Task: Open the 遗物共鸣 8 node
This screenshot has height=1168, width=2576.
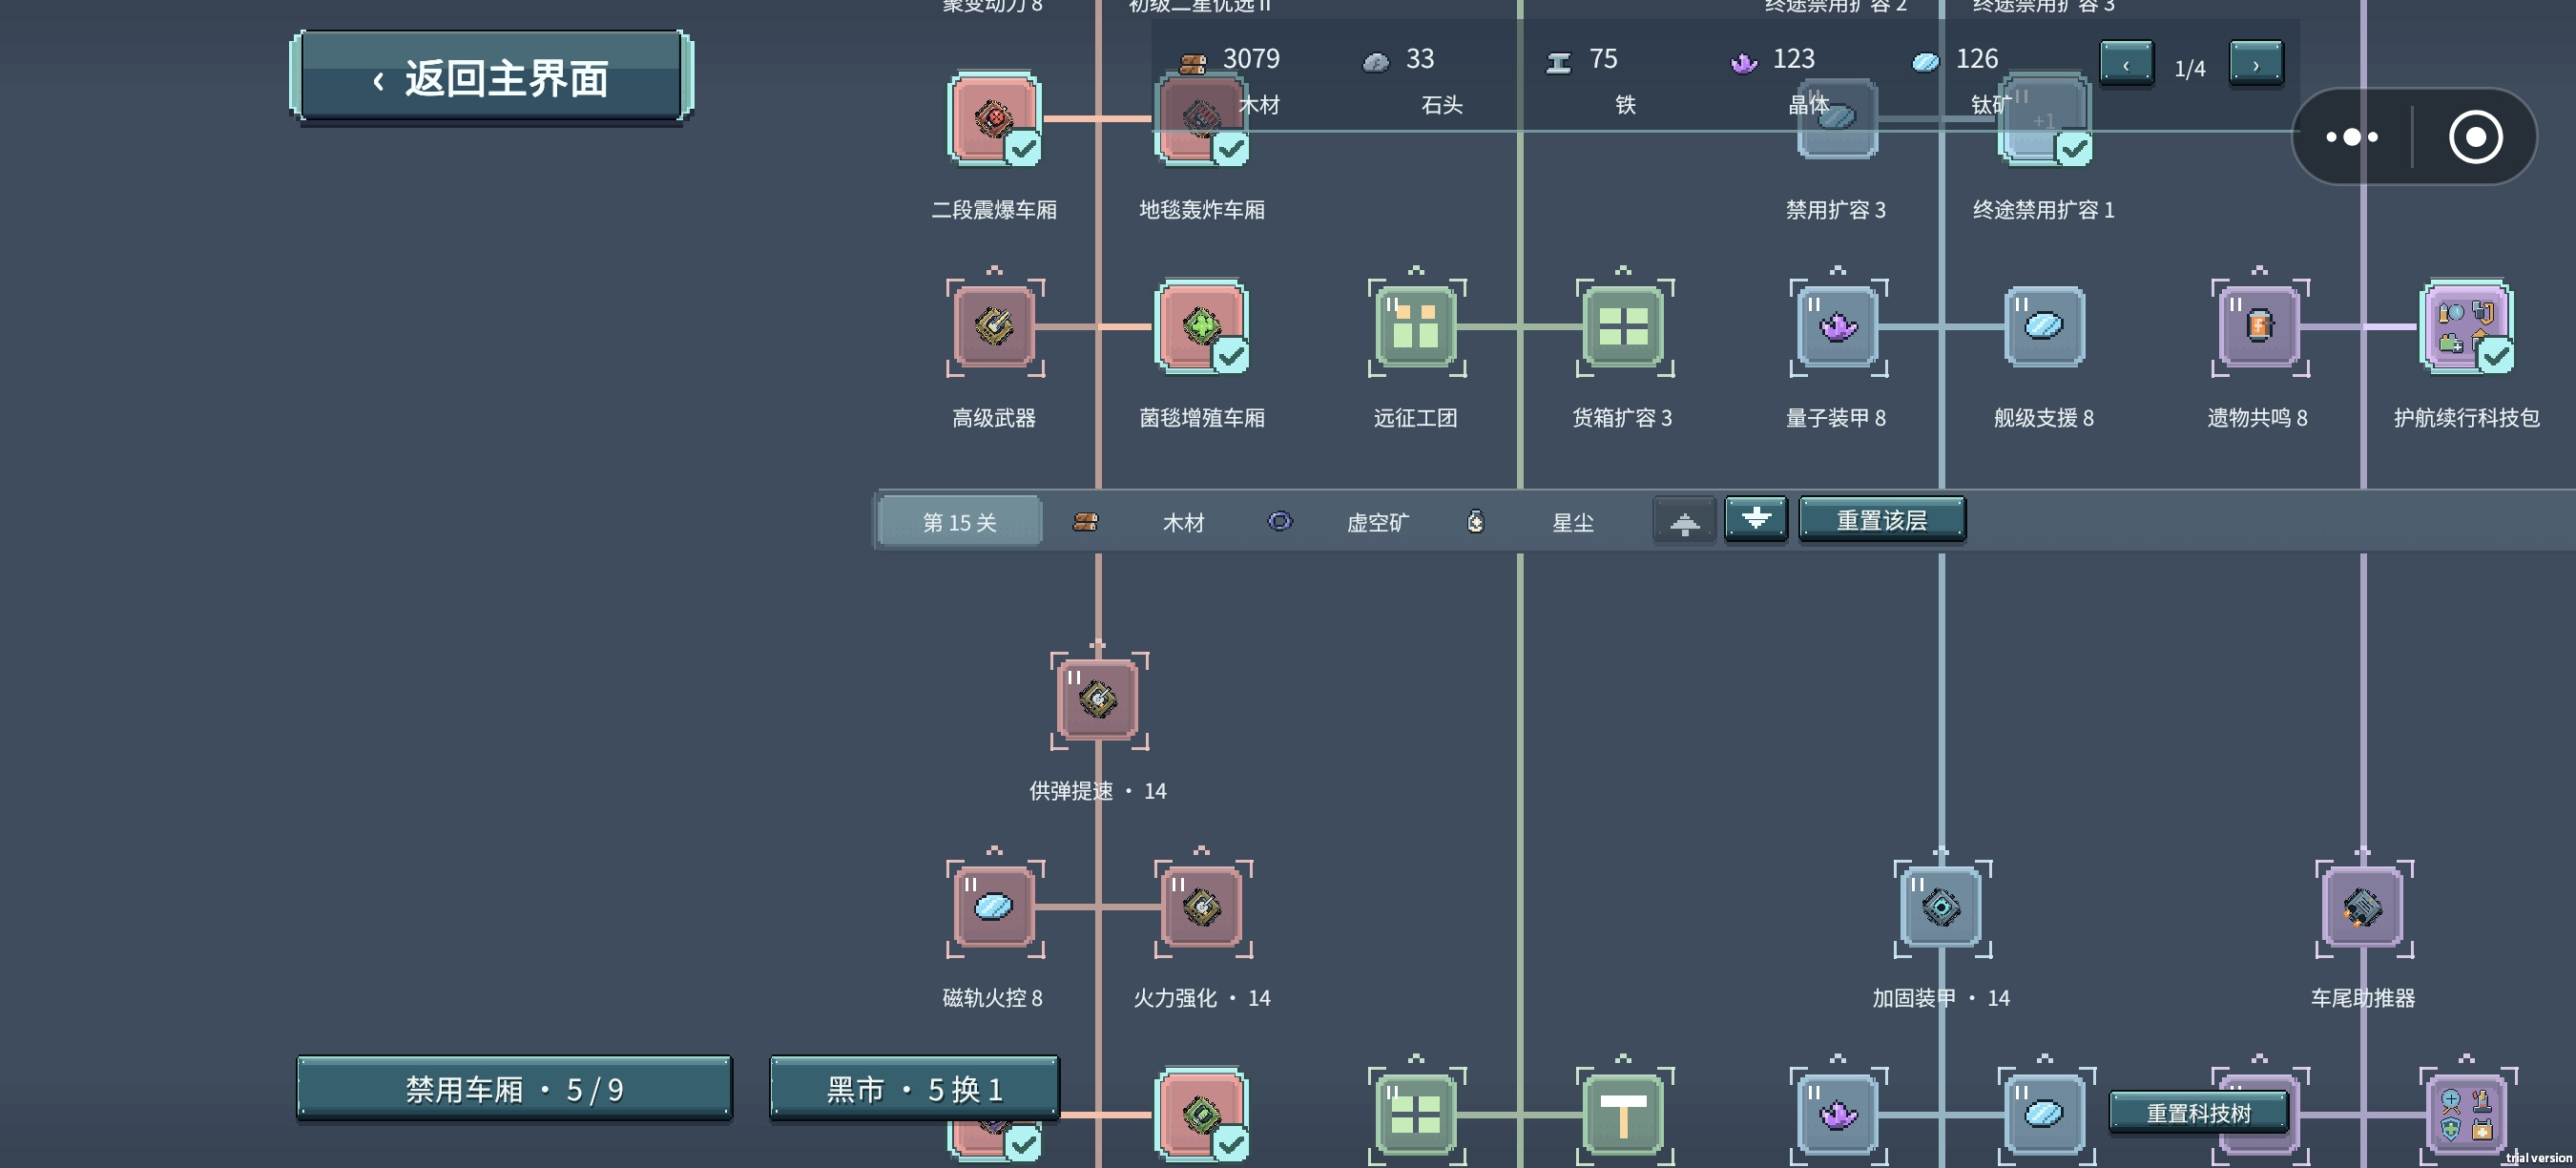Action: 2259,326
